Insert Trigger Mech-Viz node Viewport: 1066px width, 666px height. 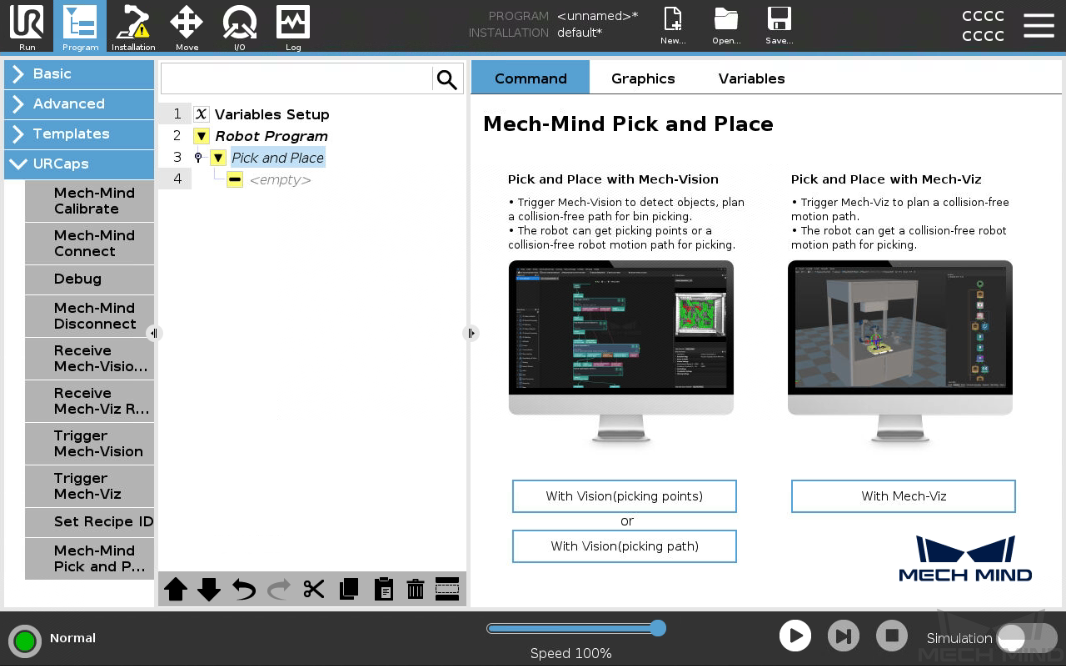[90, 486]
